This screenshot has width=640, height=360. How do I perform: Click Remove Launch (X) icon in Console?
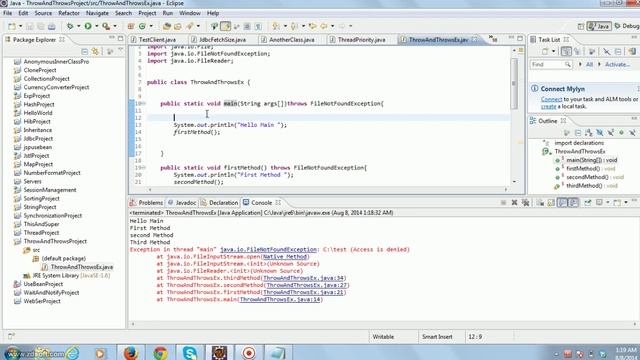pyautogui.click(x=514, y=202)
